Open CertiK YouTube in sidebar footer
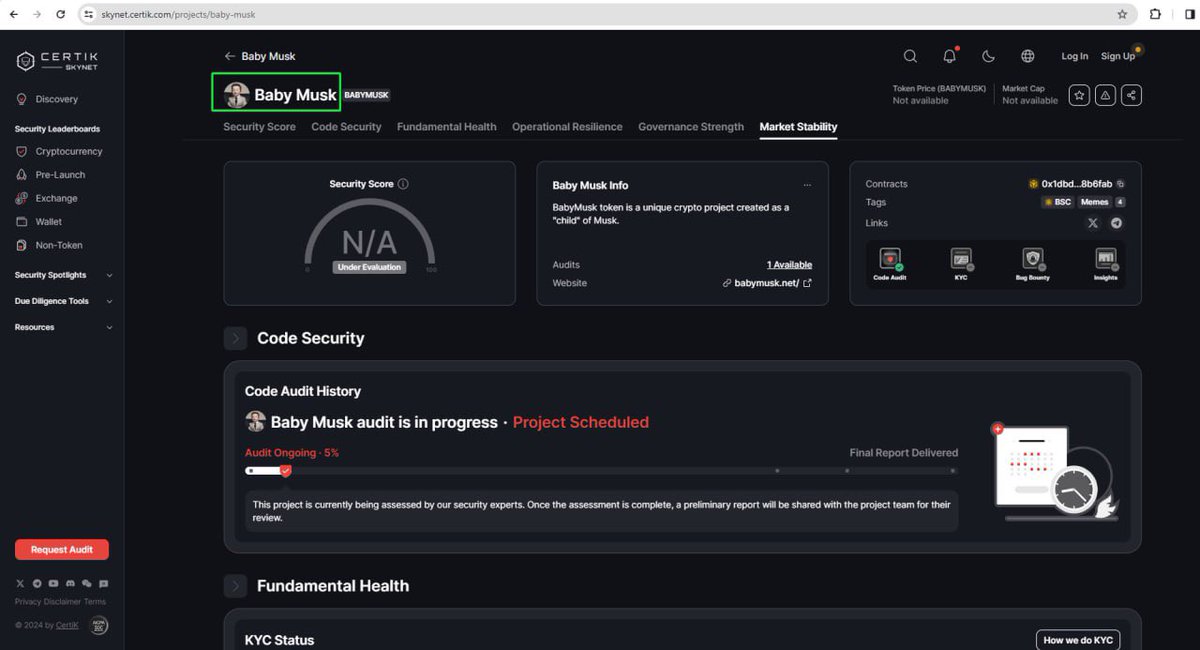The width and height of the screenshot is (1200, 650). pyautogui.click(x=53, y=583)
